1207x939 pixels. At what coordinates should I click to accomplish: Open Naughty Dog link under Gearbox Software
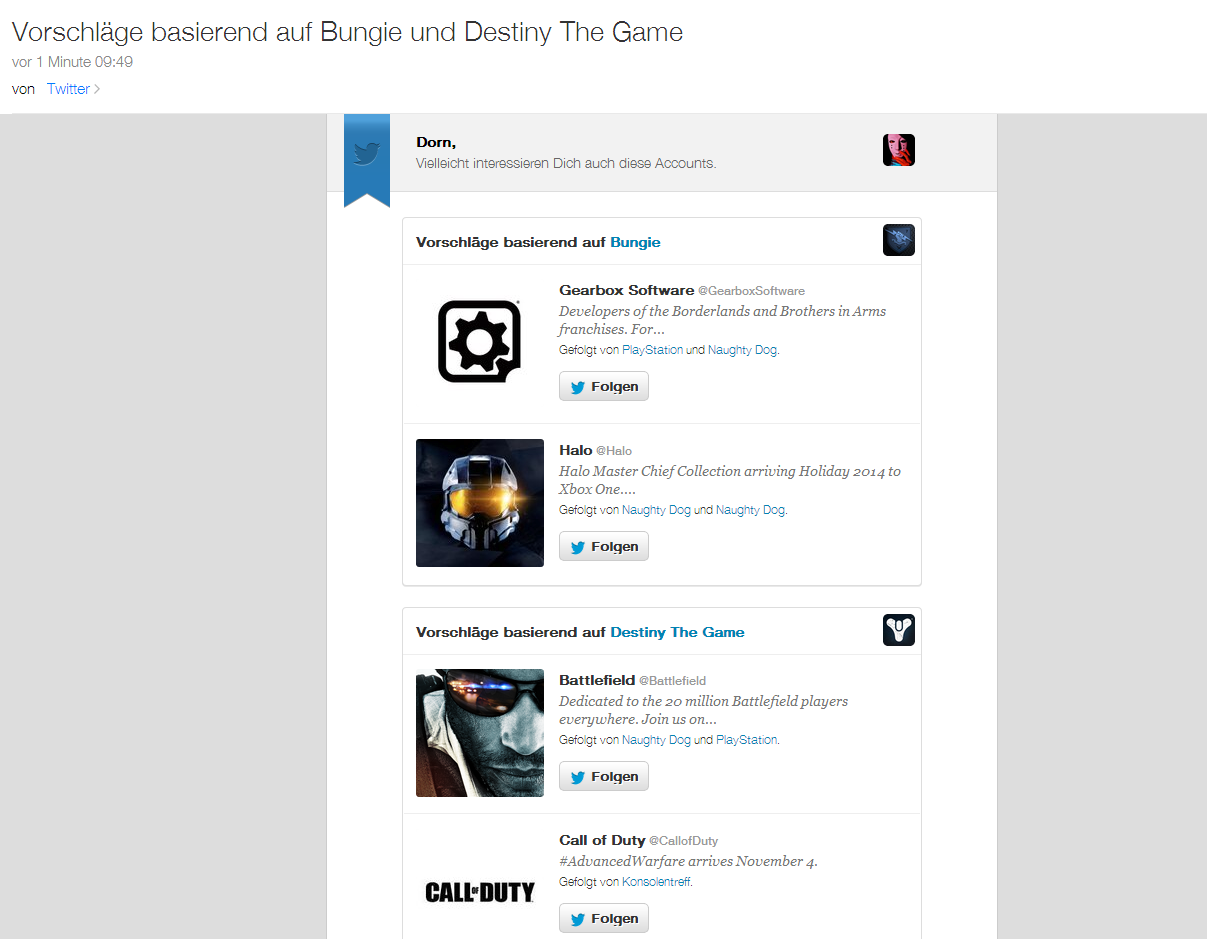click(743, 350)
